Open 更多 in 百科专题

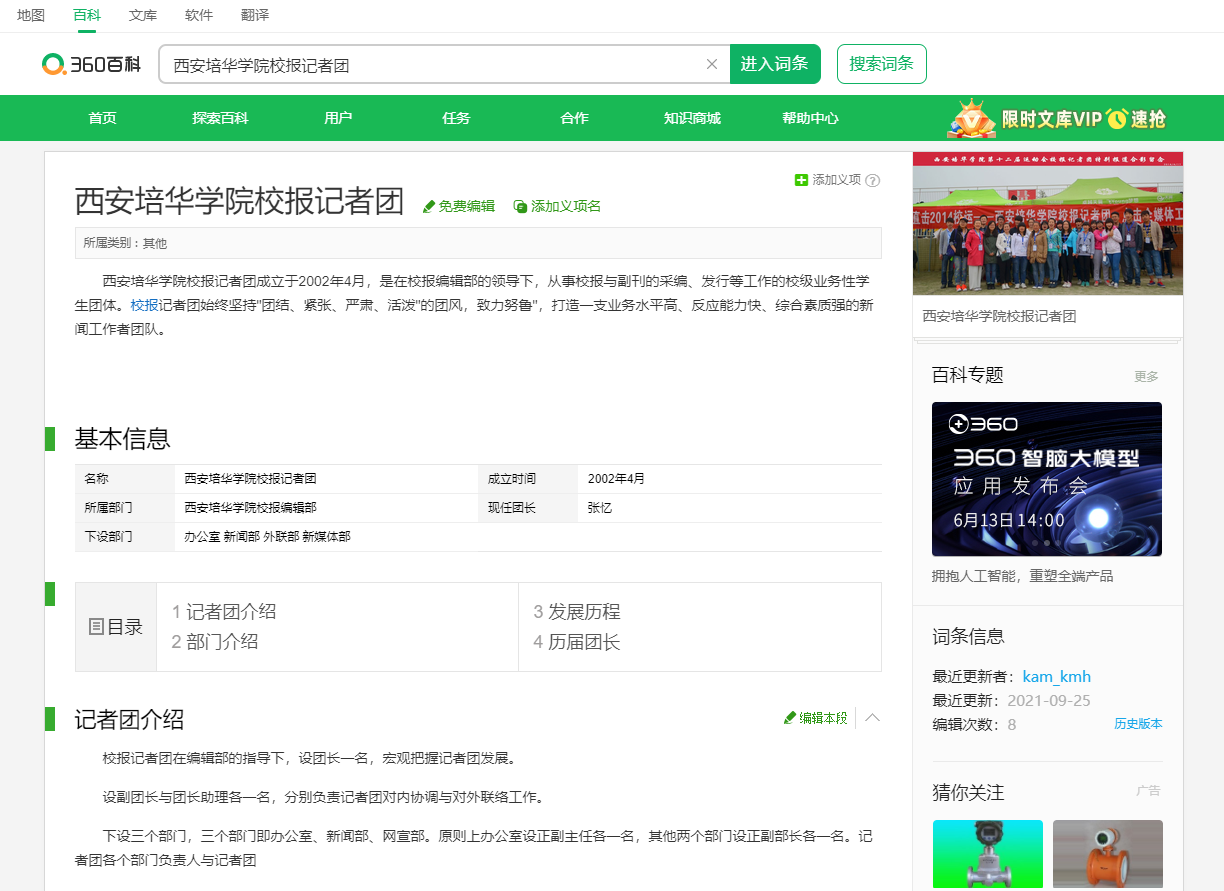pos(1146,376)
